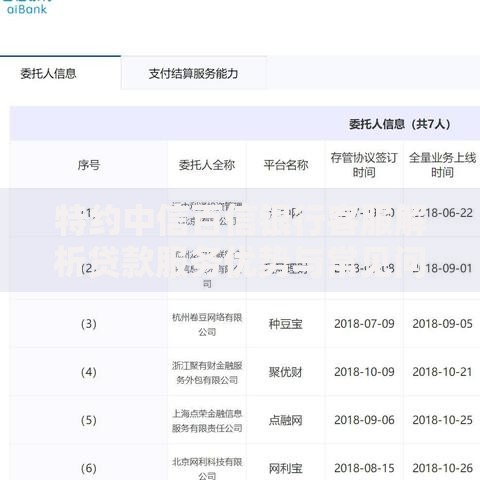Image resolution: width=480 pixels, height=480 pixels.
Task: Click 浙江聚有财金融服务外包有限公司 company name
Action: [x=207, y=373]
